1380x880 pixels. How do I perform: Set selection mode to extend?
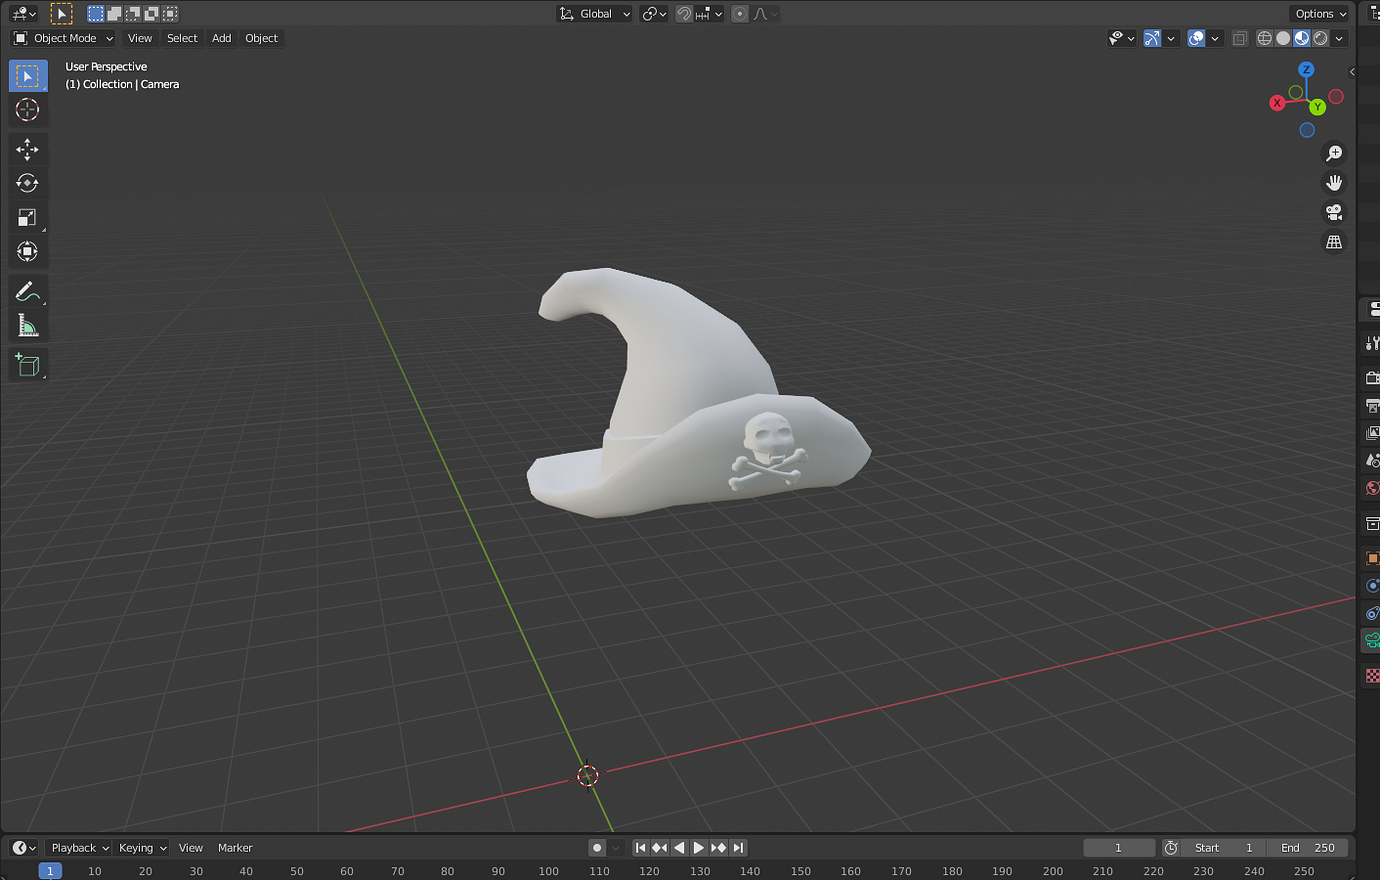click(115, 13)
